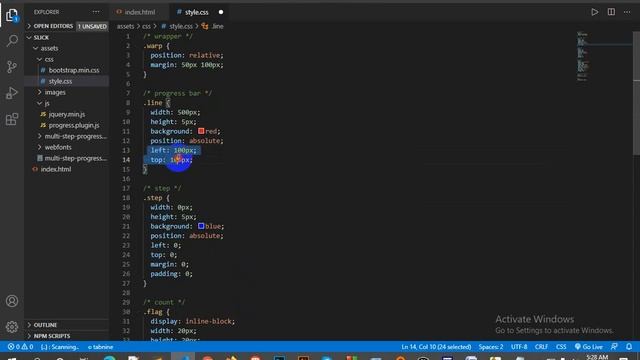This screenshot has width=640, height=360.
Task: Show errors and warnings in status bar
Action: (x=20, y=347)
